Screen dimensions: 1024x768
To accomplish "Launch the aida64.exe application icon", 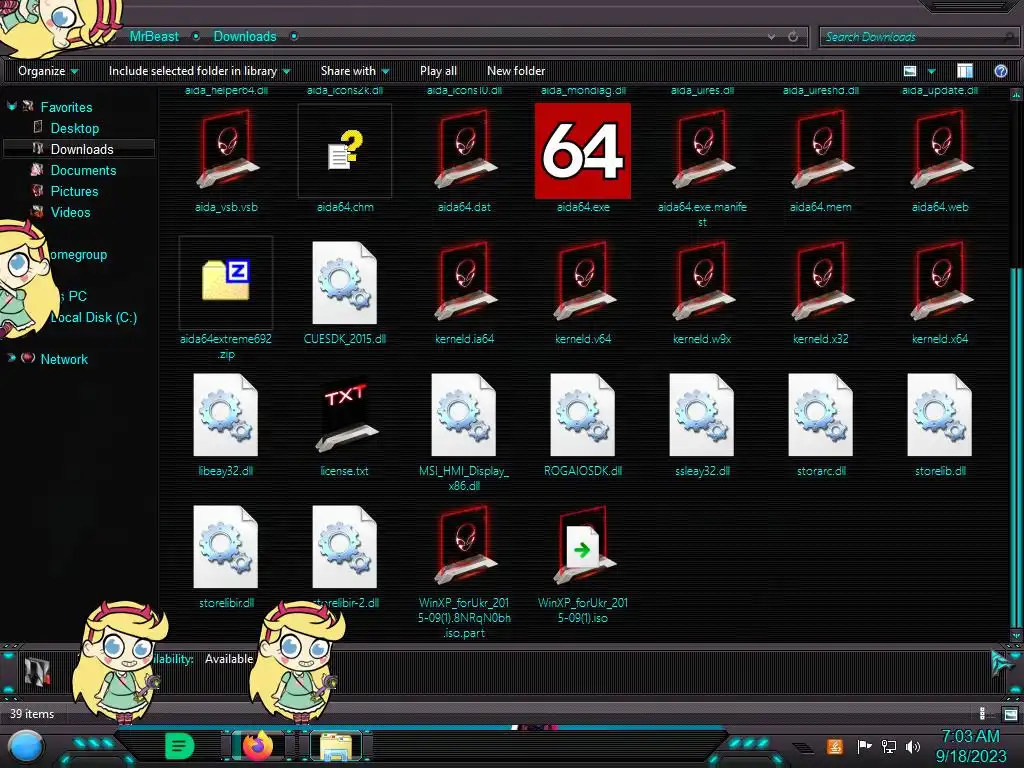I will (583, 151).
